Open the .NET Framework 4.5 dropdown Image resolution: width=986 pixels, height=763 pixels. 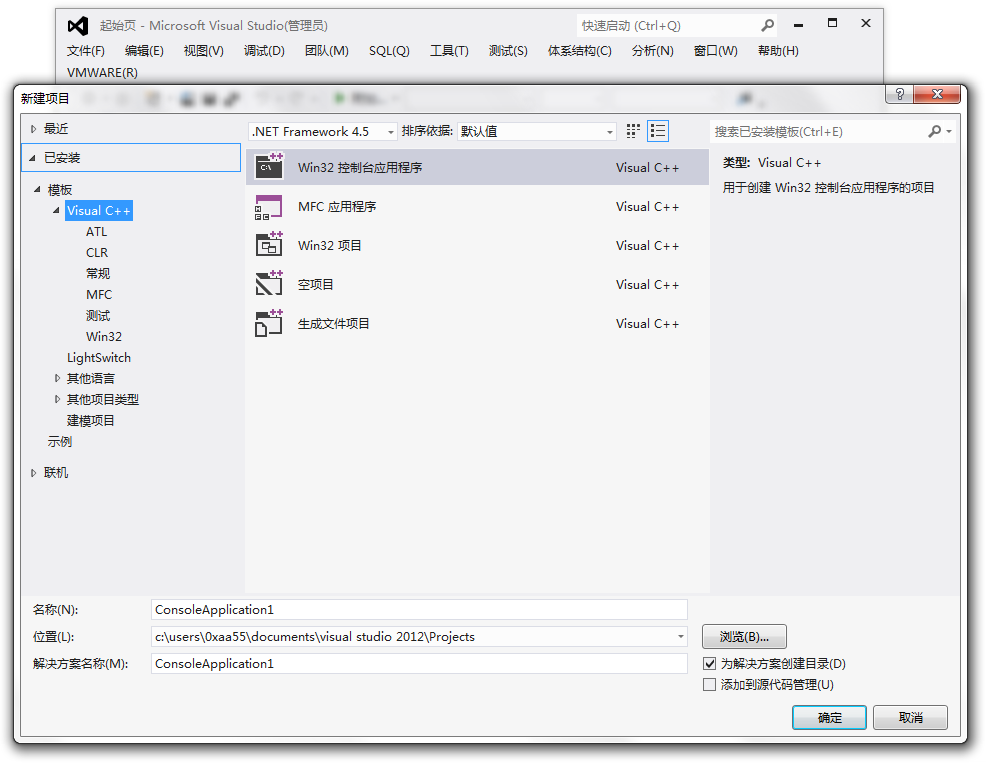pyautogui.click(x=323, y=131)
